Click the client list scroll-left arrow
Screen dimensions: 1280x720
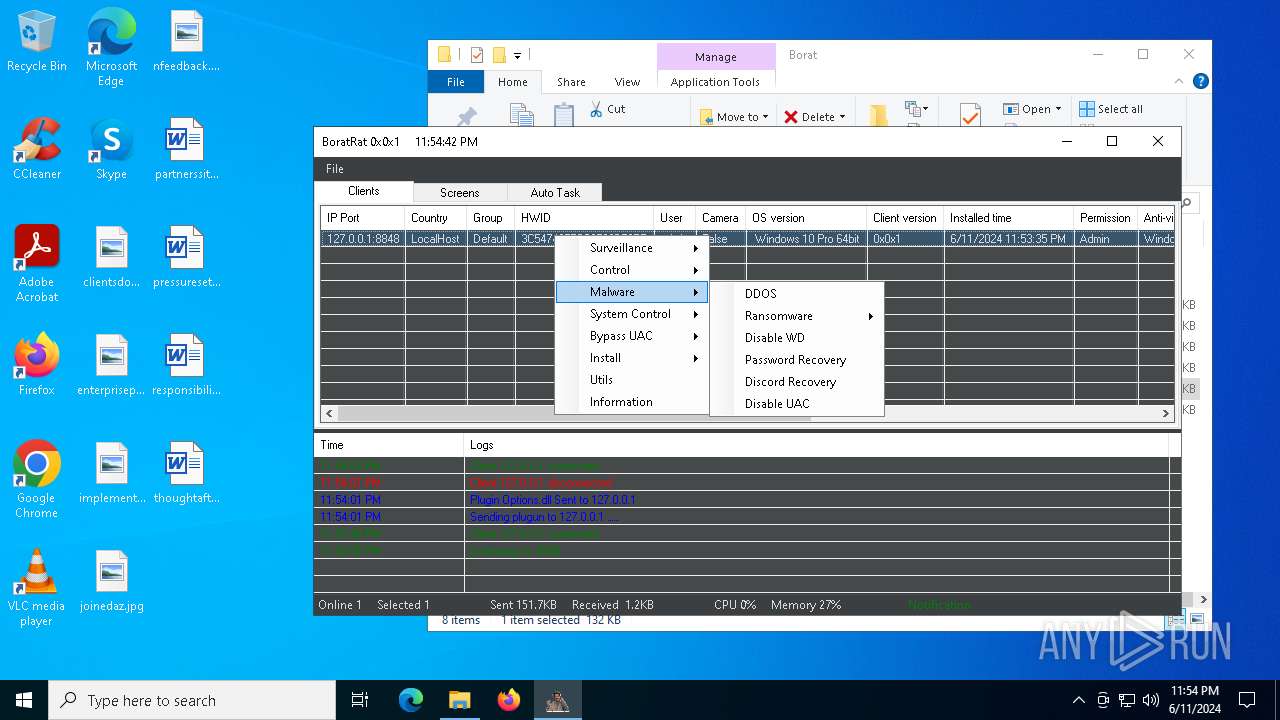point(329,413)
